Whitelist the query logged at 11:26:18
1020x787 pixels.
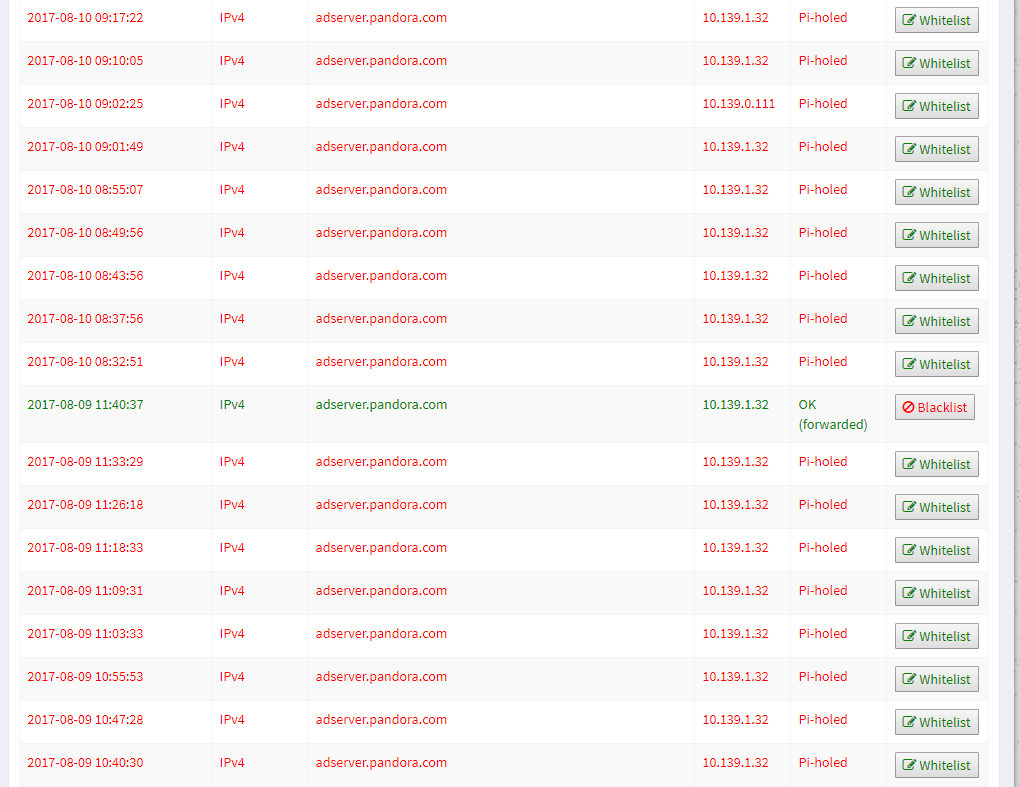click(x=936, y=507)
